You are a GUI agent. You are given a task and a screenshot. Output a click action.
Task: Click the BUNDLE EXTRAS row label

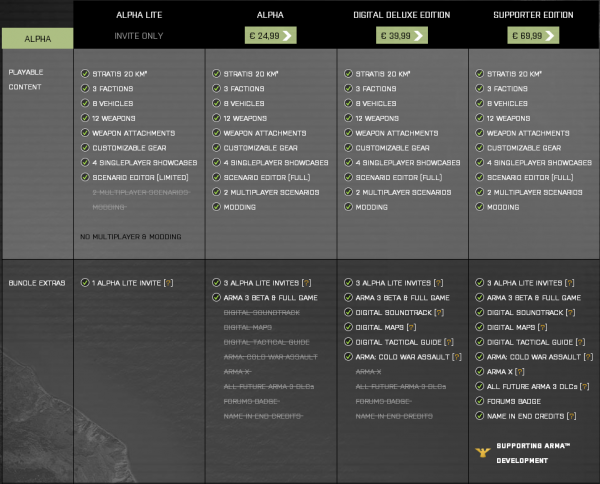tap(37, 283)
